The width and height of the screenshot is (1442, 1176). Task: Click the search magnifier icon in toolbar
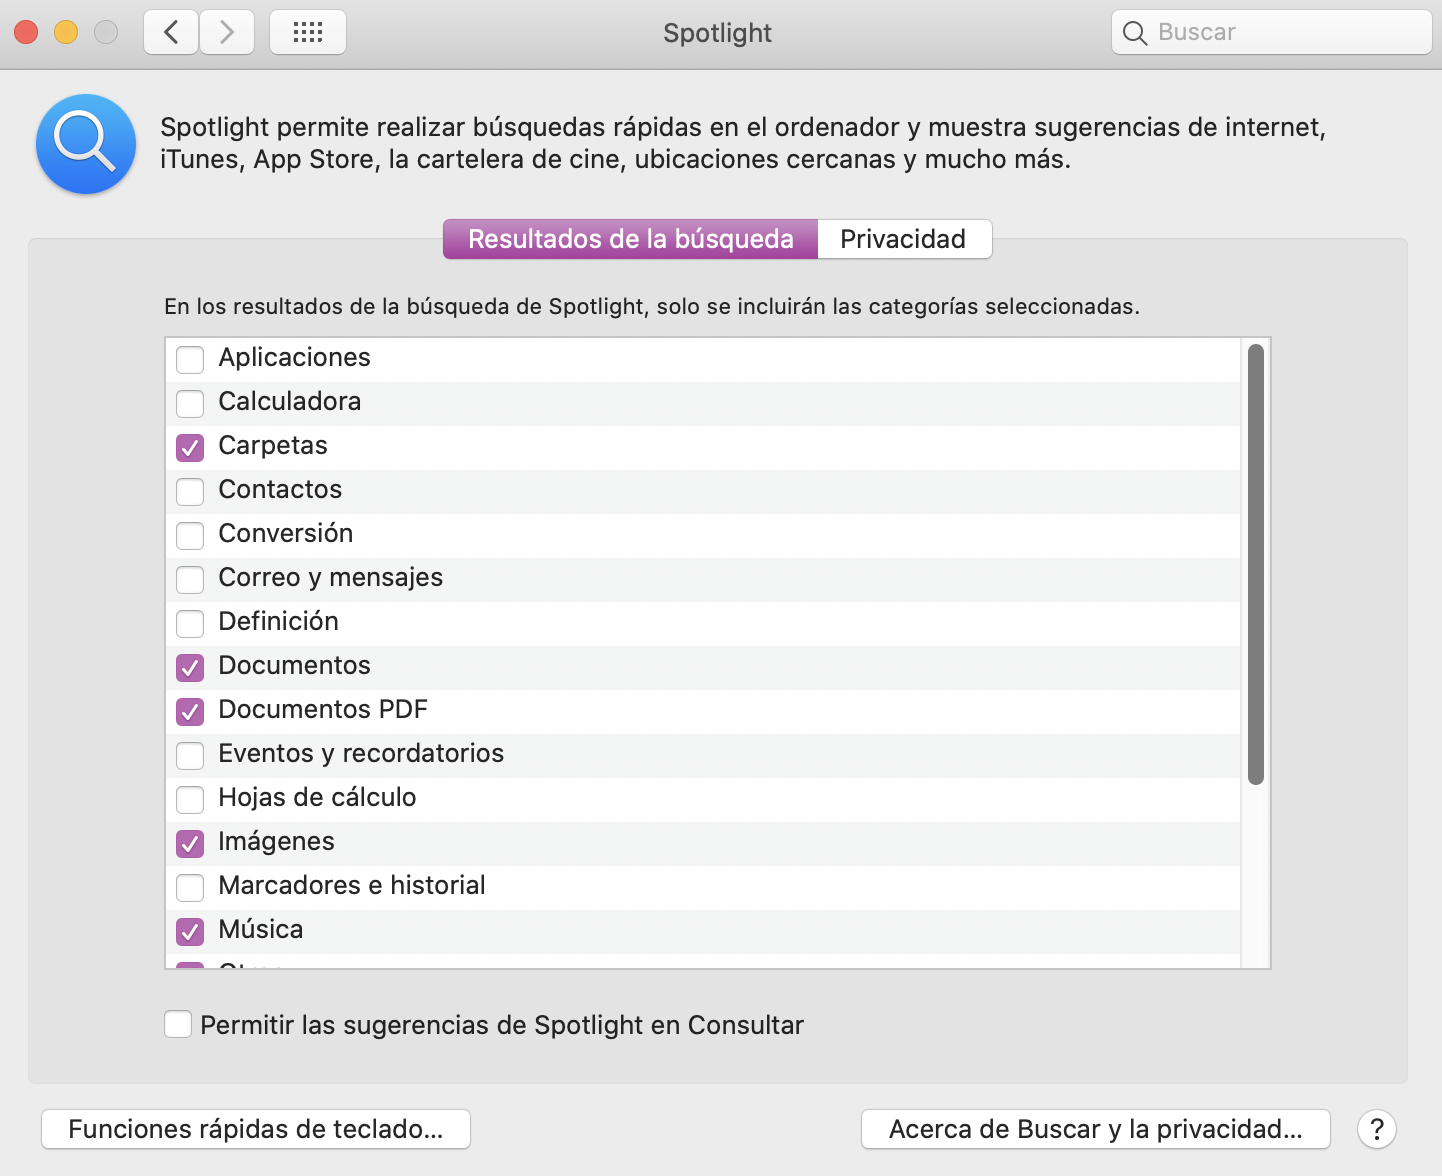point(1134,33)
